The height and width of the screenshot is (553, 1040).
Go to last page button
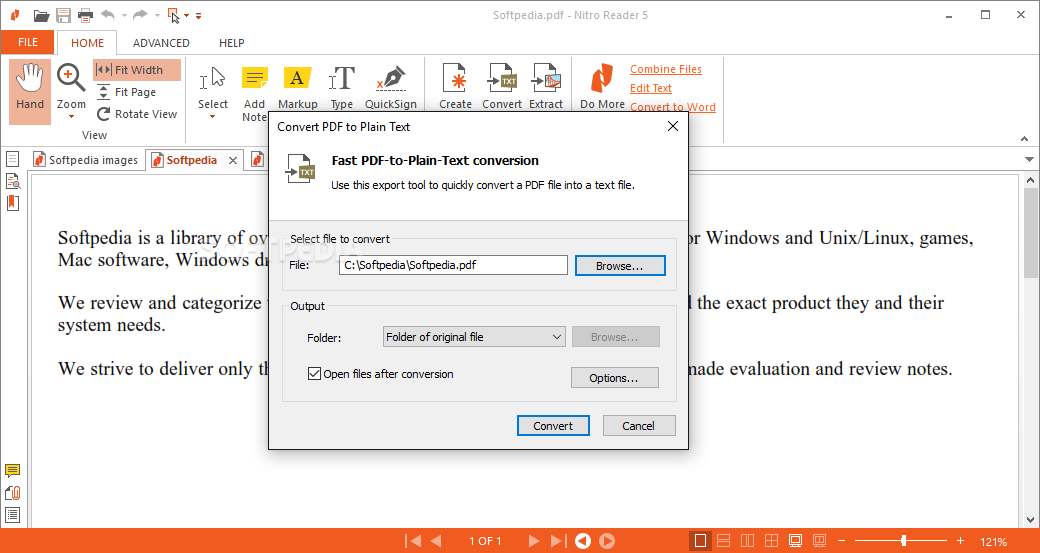pyautogui.click(x=558, y=541)
